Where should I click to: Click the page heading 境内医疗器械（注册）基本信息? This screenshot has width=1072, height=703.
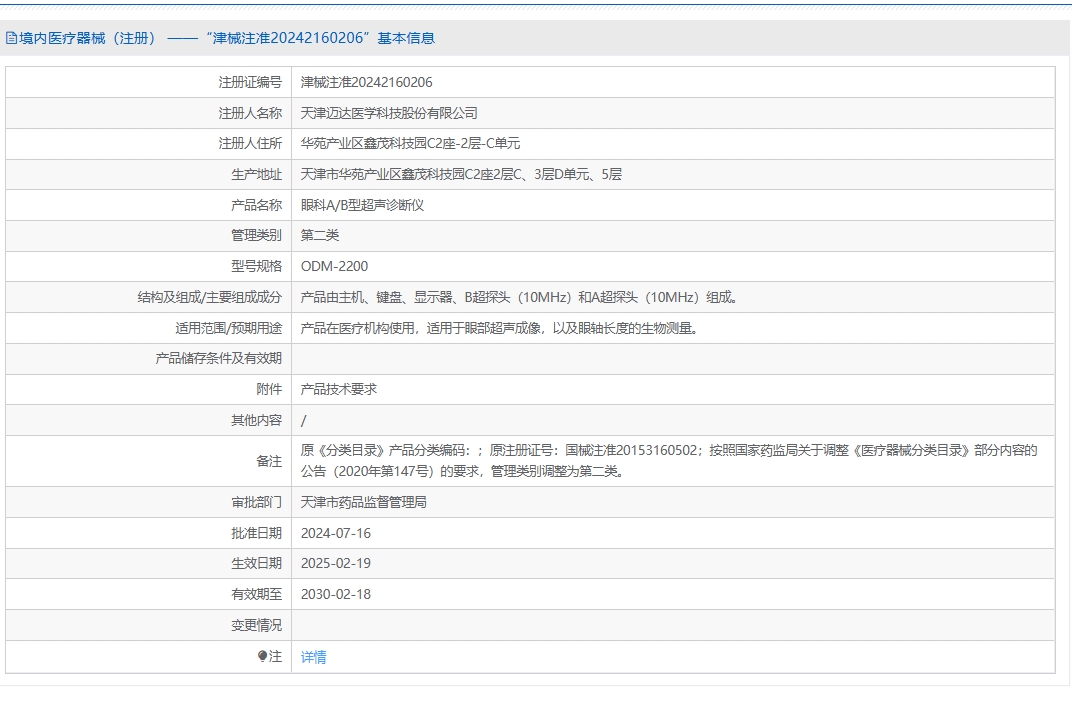(226, 38)
